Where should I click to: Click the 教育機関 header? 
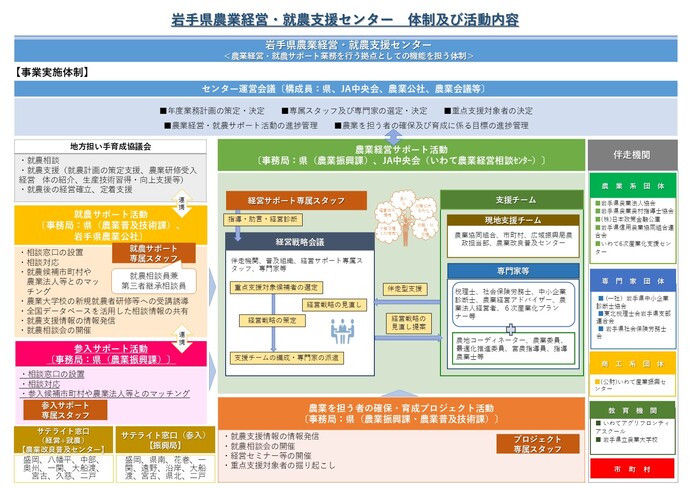point(633,410)
